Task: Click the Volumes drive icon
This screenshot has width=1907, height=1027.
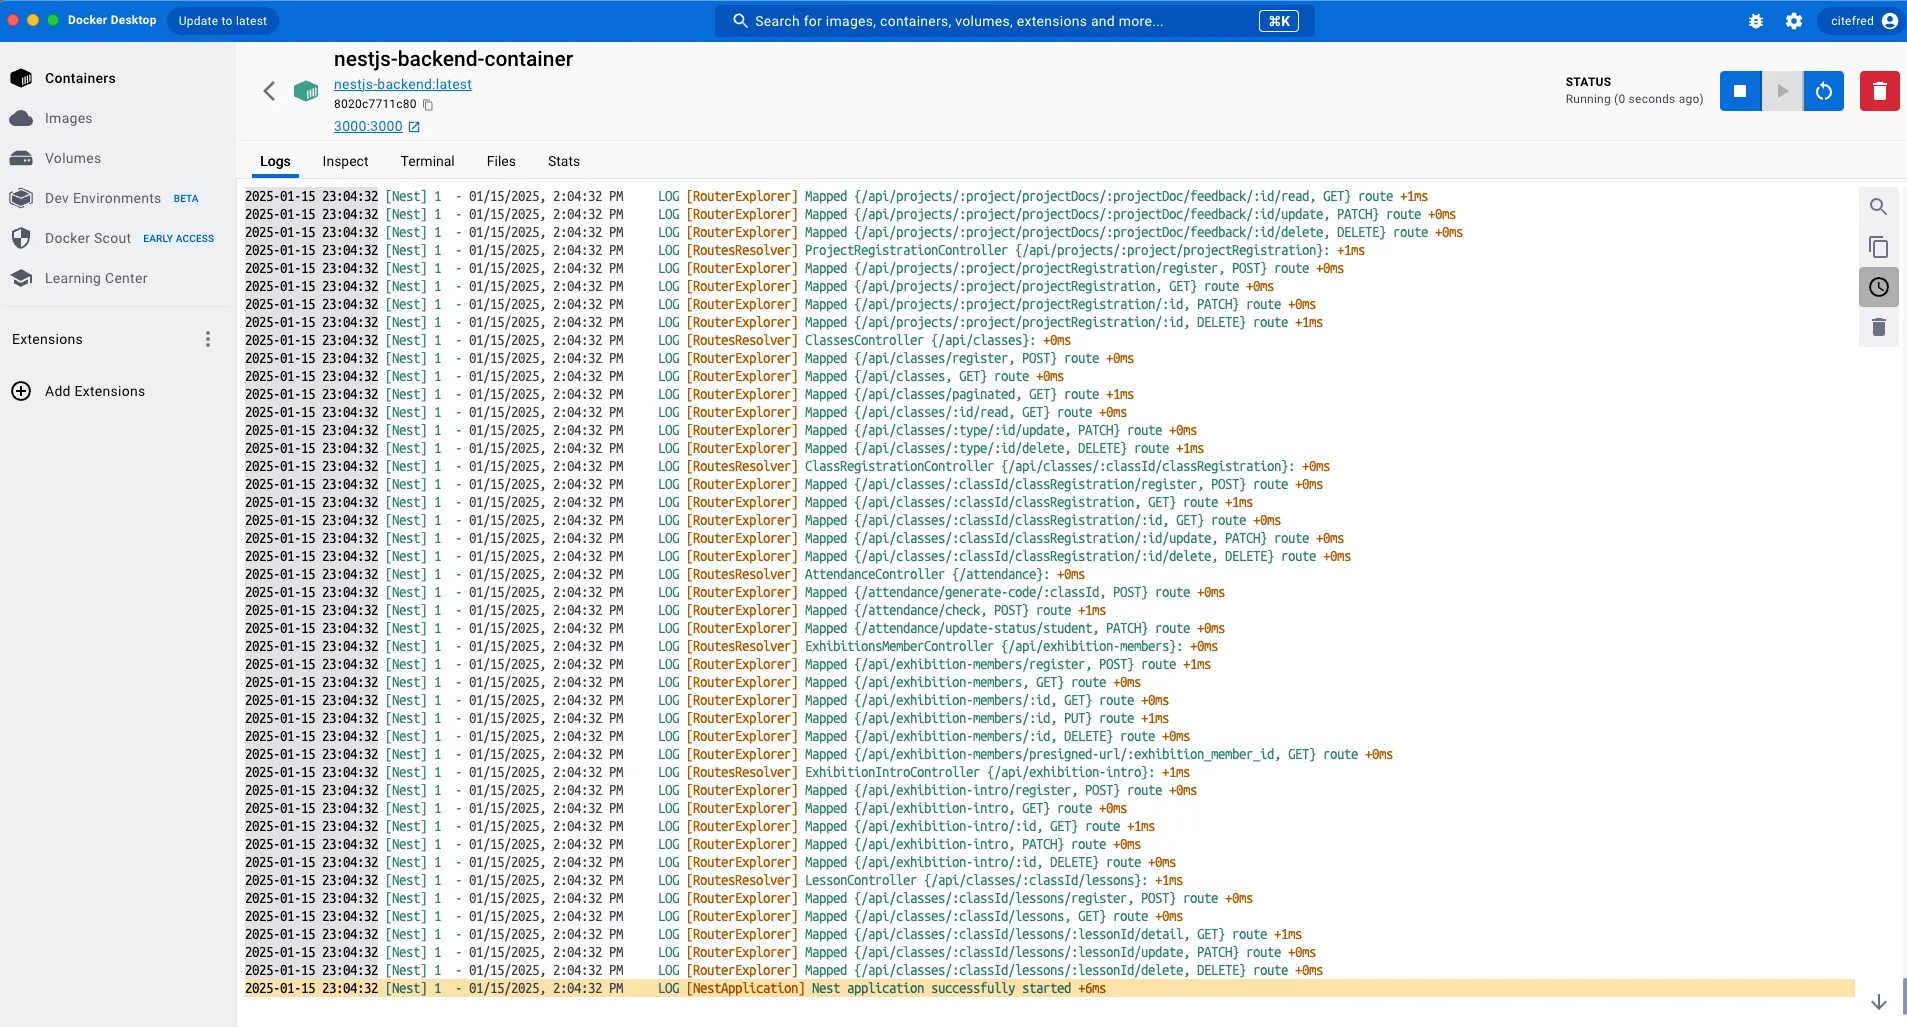Action: point(21,158)
